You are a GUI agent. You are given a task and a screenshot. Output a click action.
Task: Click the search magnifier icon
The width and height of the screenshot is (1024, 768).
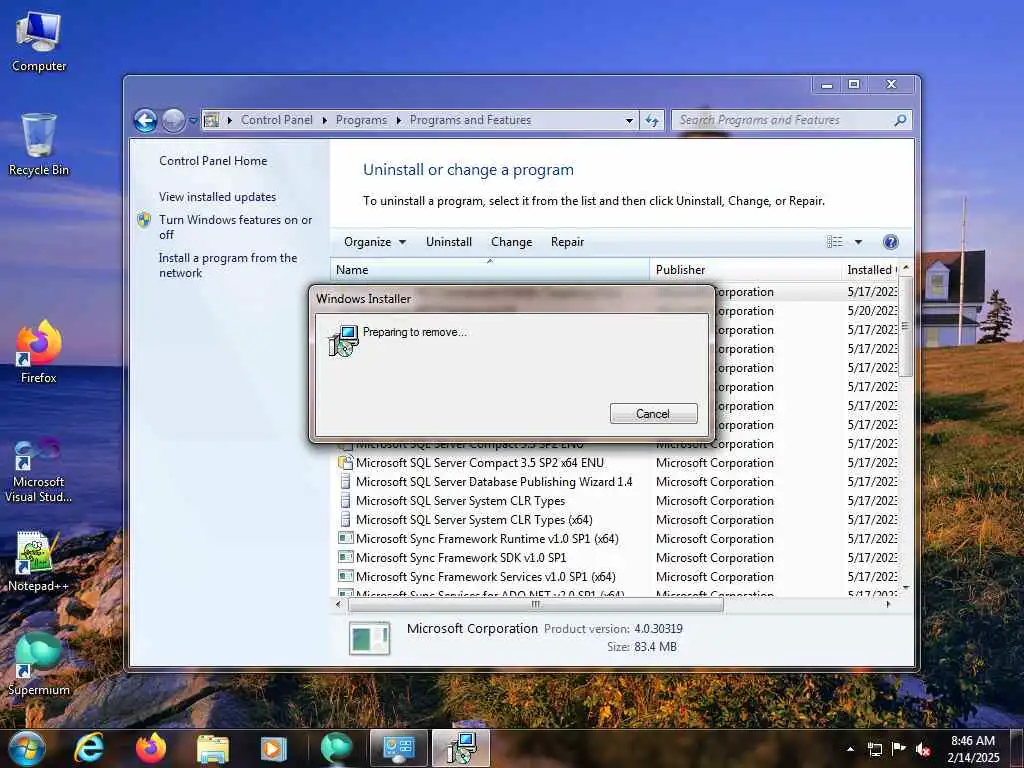(900, 120)
